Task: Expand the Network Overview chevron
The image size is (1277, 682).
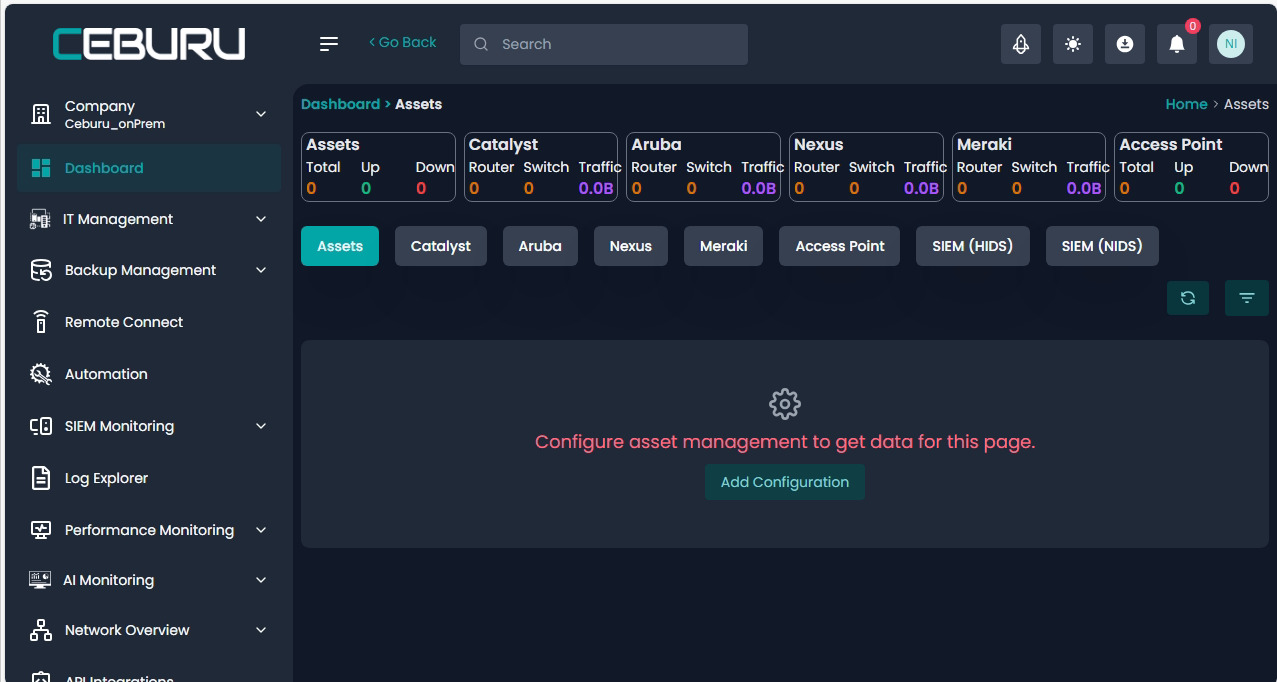Action: click(x=261, y=630)
